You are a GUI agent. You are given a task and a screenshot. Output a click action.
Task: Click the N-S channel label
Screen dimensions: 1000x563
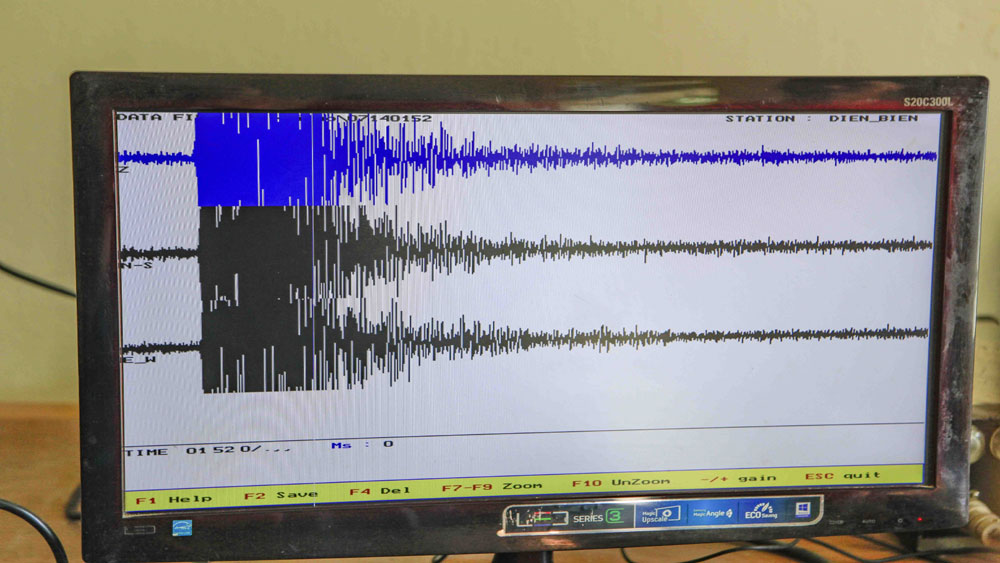click(134, 265)
